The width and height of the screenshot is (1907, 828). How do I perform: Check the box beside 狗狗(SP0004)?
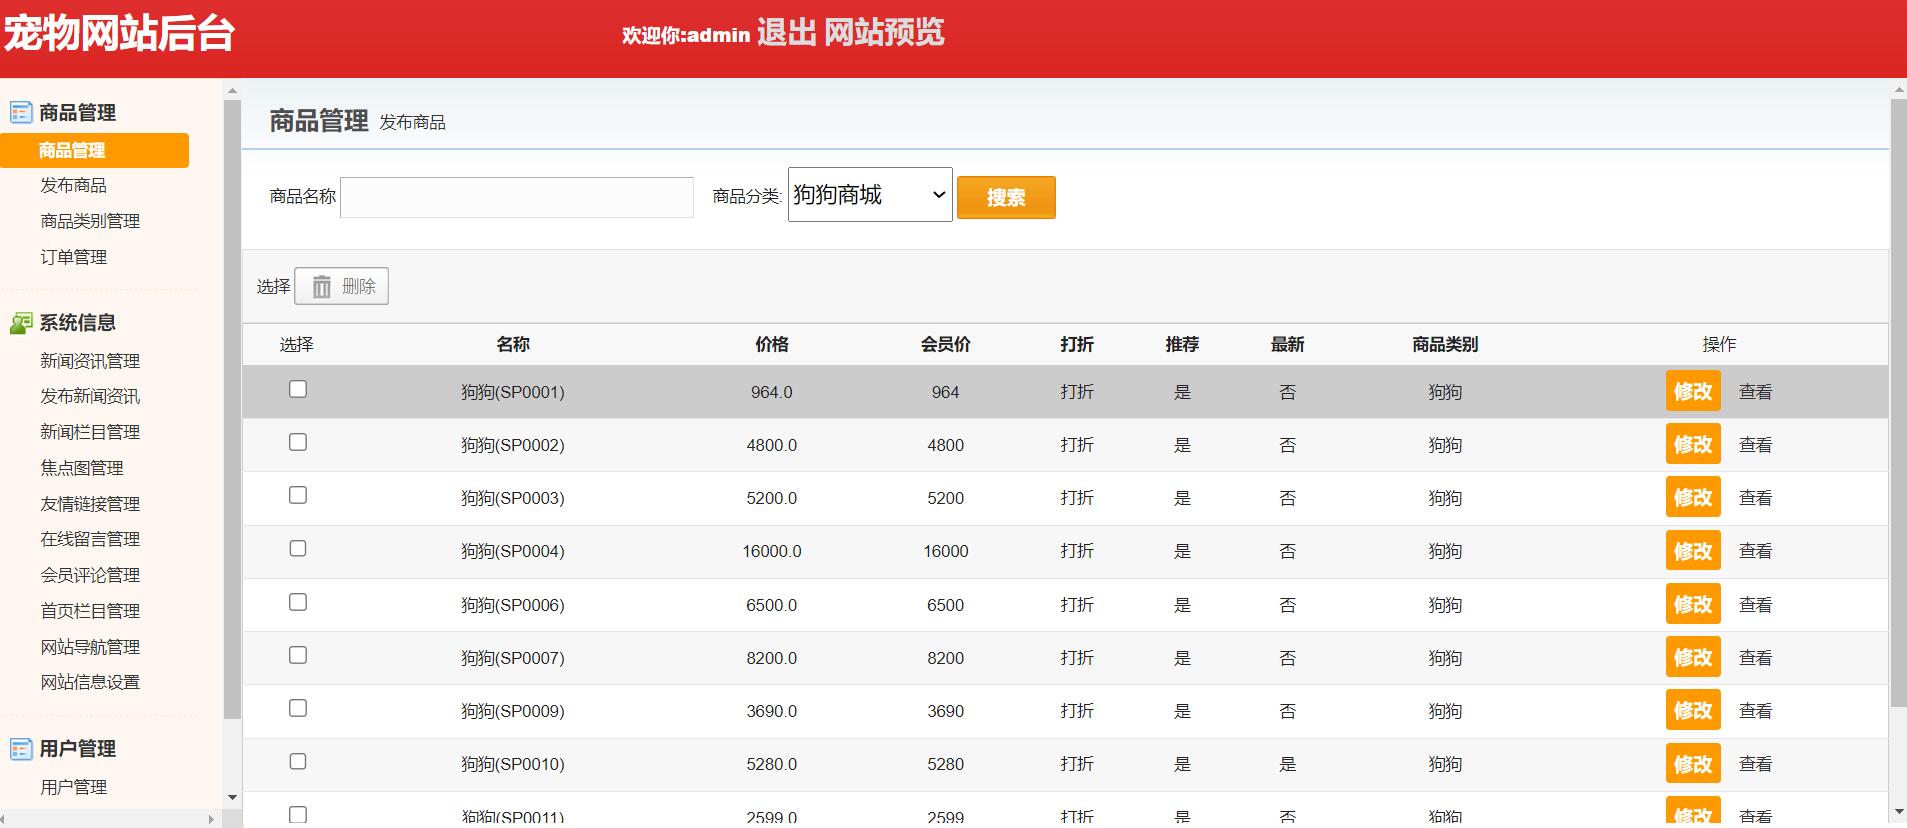298,548
